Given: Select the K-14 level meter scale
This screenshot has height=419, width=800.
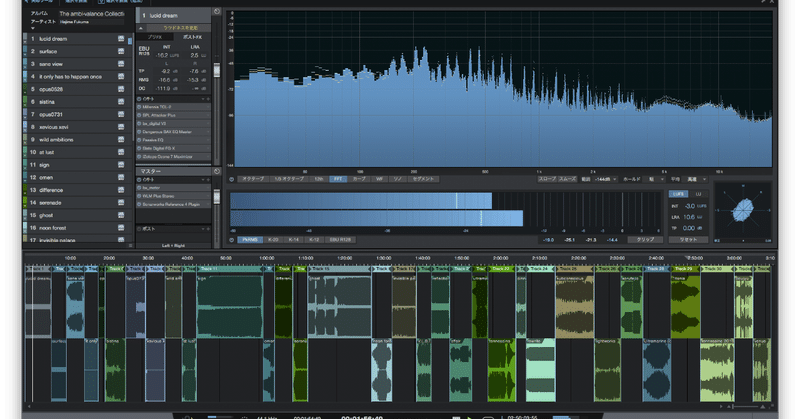Looking at the screenshot, I should pos(293,240).
